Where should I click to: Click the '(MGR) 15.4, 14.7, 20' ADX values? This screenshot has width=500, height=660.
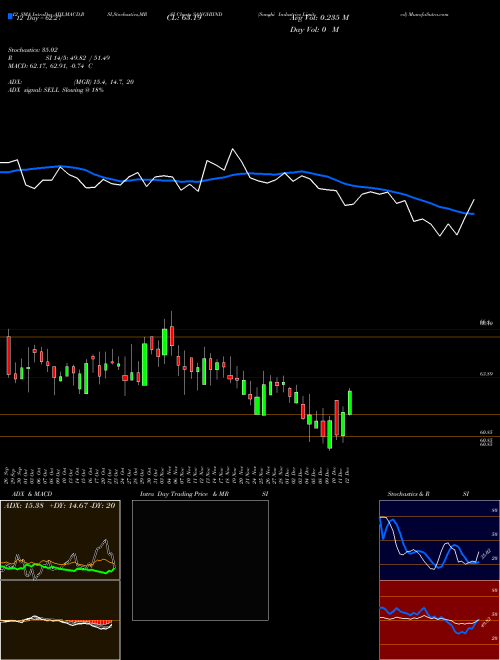point(104,82)
